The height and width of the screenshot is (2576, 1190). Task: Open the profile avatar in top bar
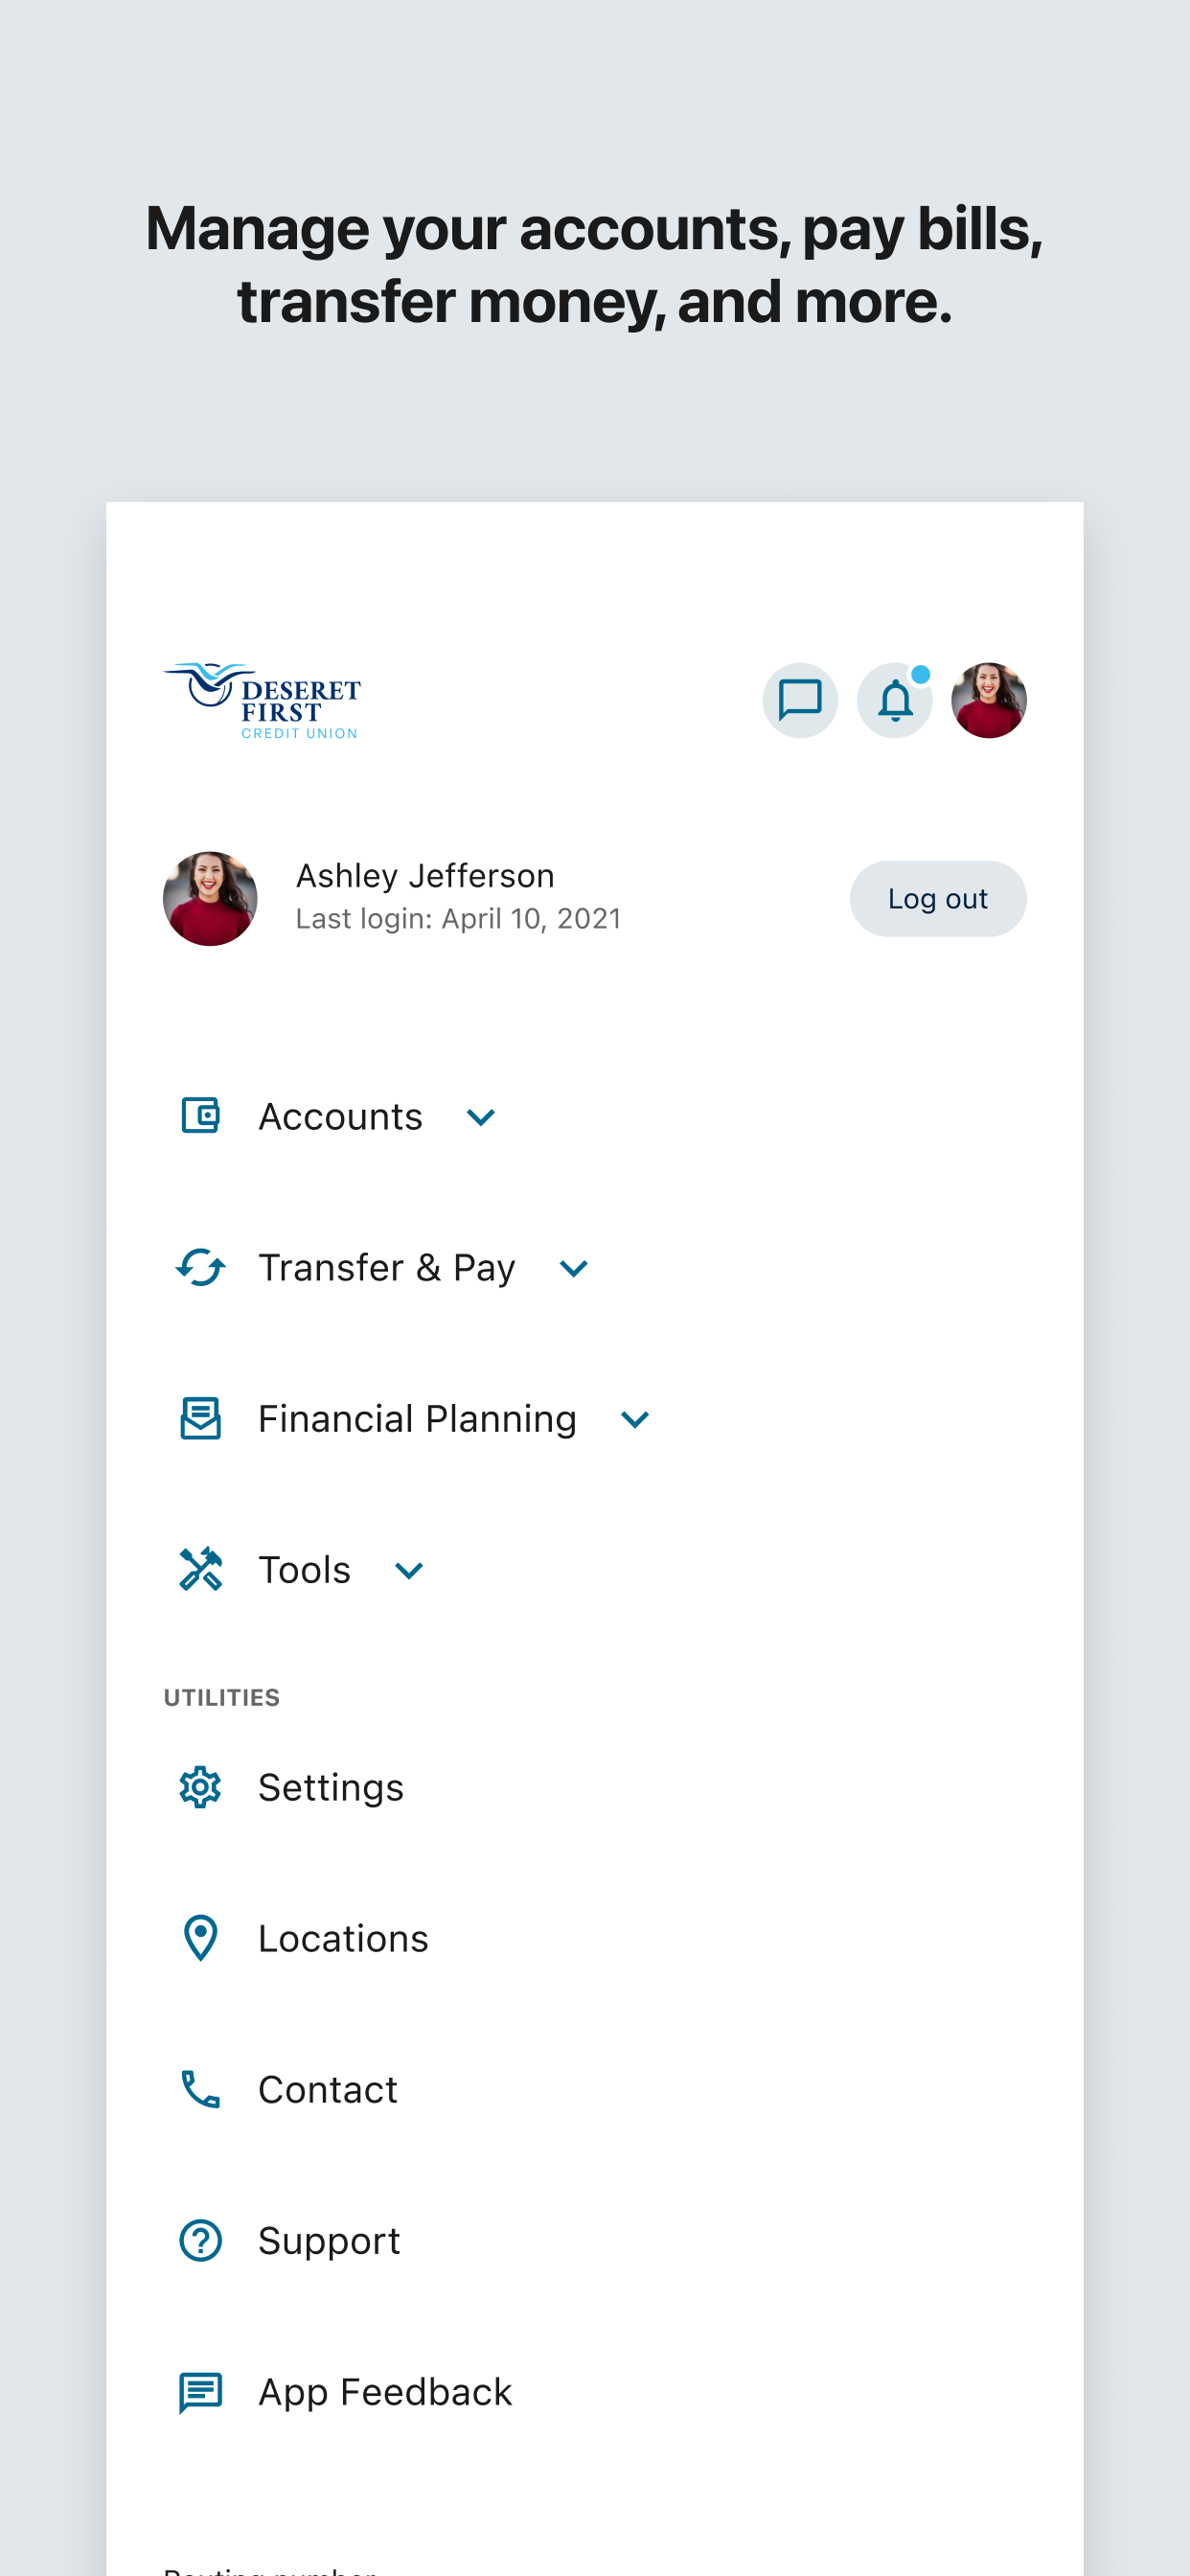[989, 700]
